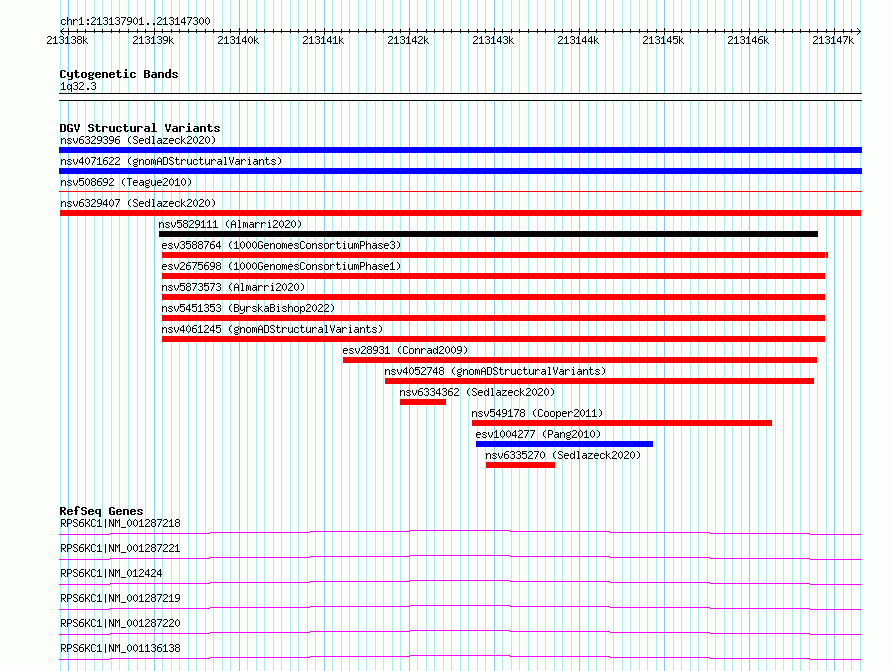Click the short nsv6334362 (Sedlazeck2020) red bar
Image resolution: width=890 pixels, height=671 pixels.
click(x=423, y=402)
